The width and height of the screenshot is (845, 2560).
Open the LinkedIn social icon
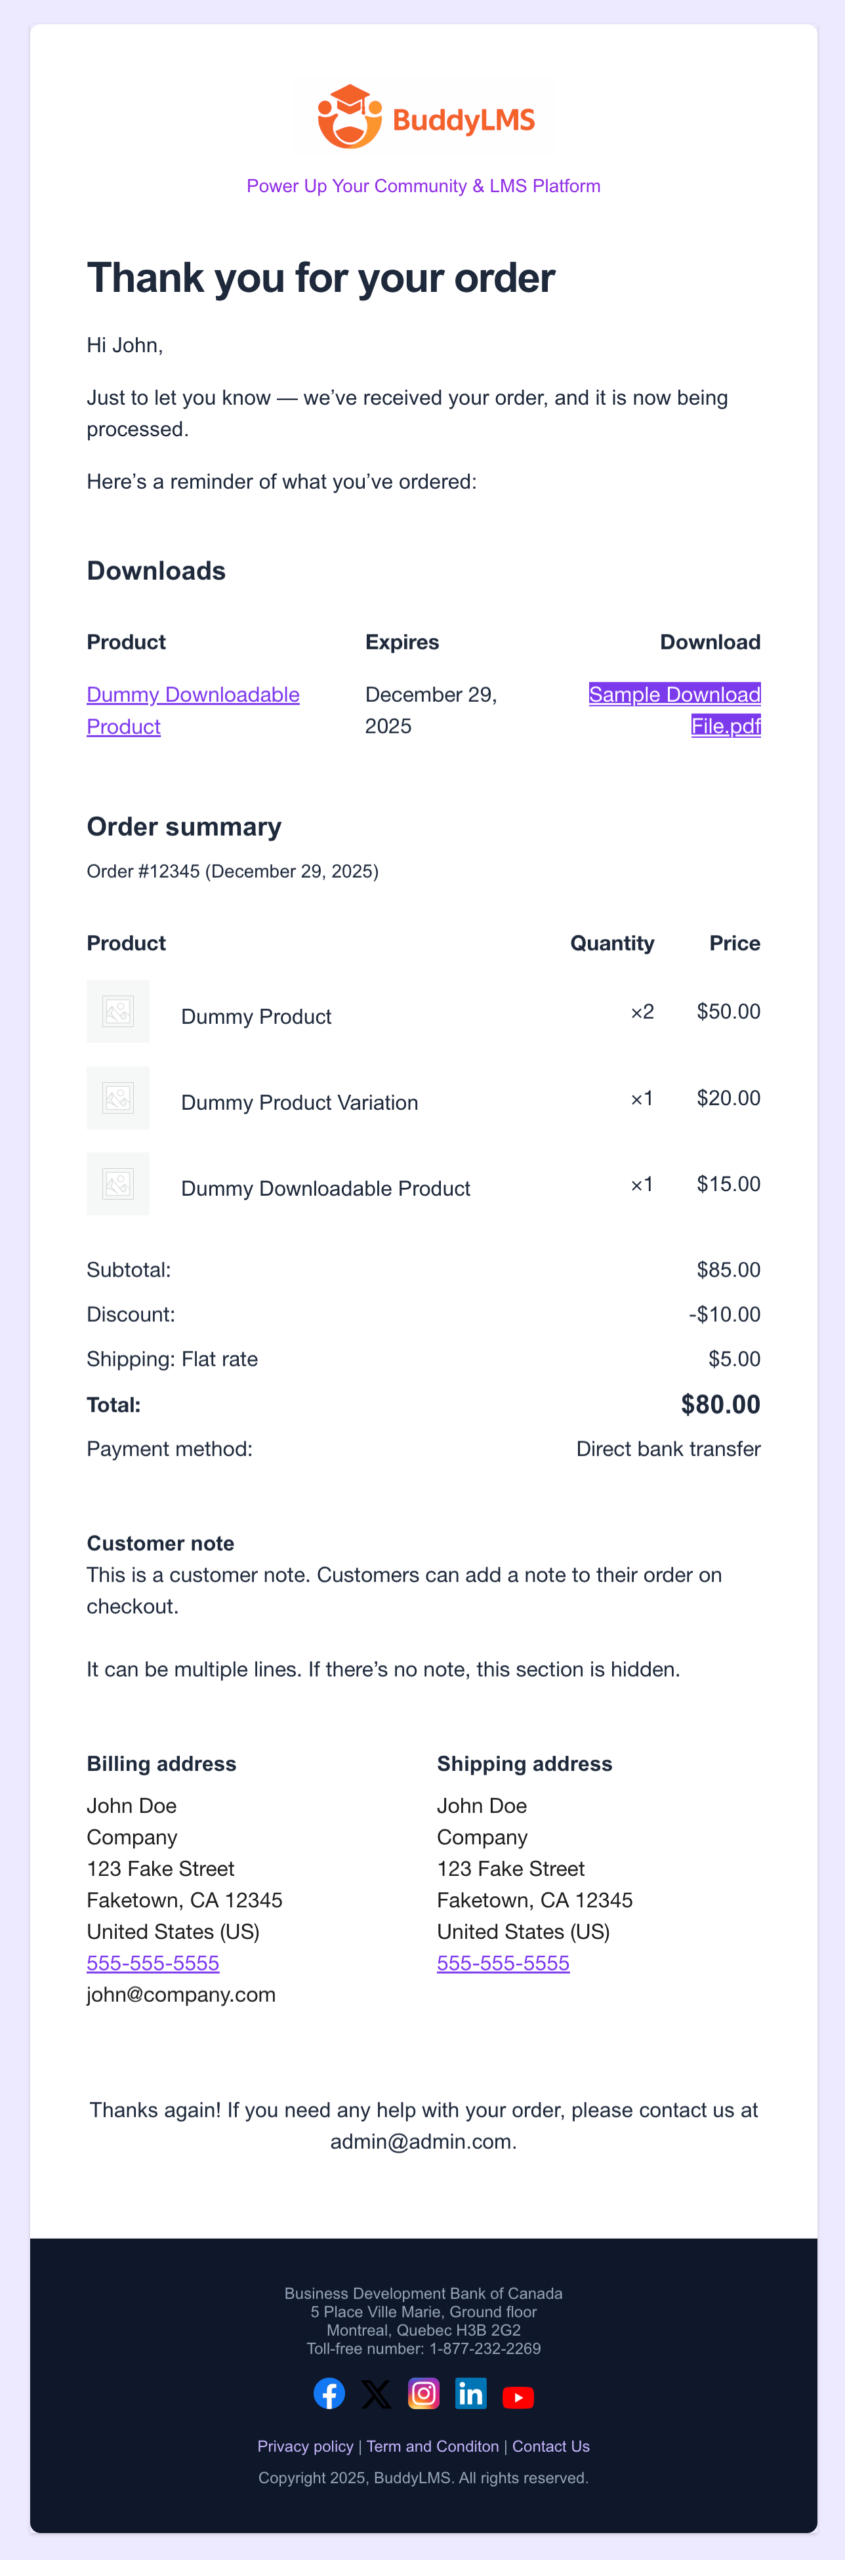coord(471,2393)
